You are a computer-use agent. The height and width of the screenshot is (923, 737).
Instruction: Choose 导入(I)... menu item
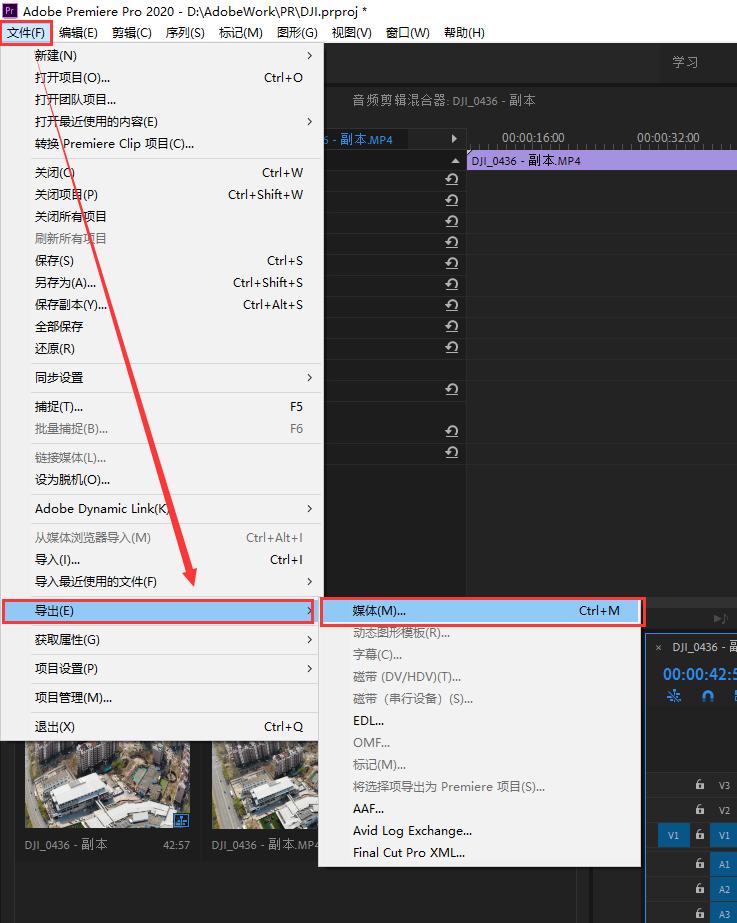click(x=162, y=560)
